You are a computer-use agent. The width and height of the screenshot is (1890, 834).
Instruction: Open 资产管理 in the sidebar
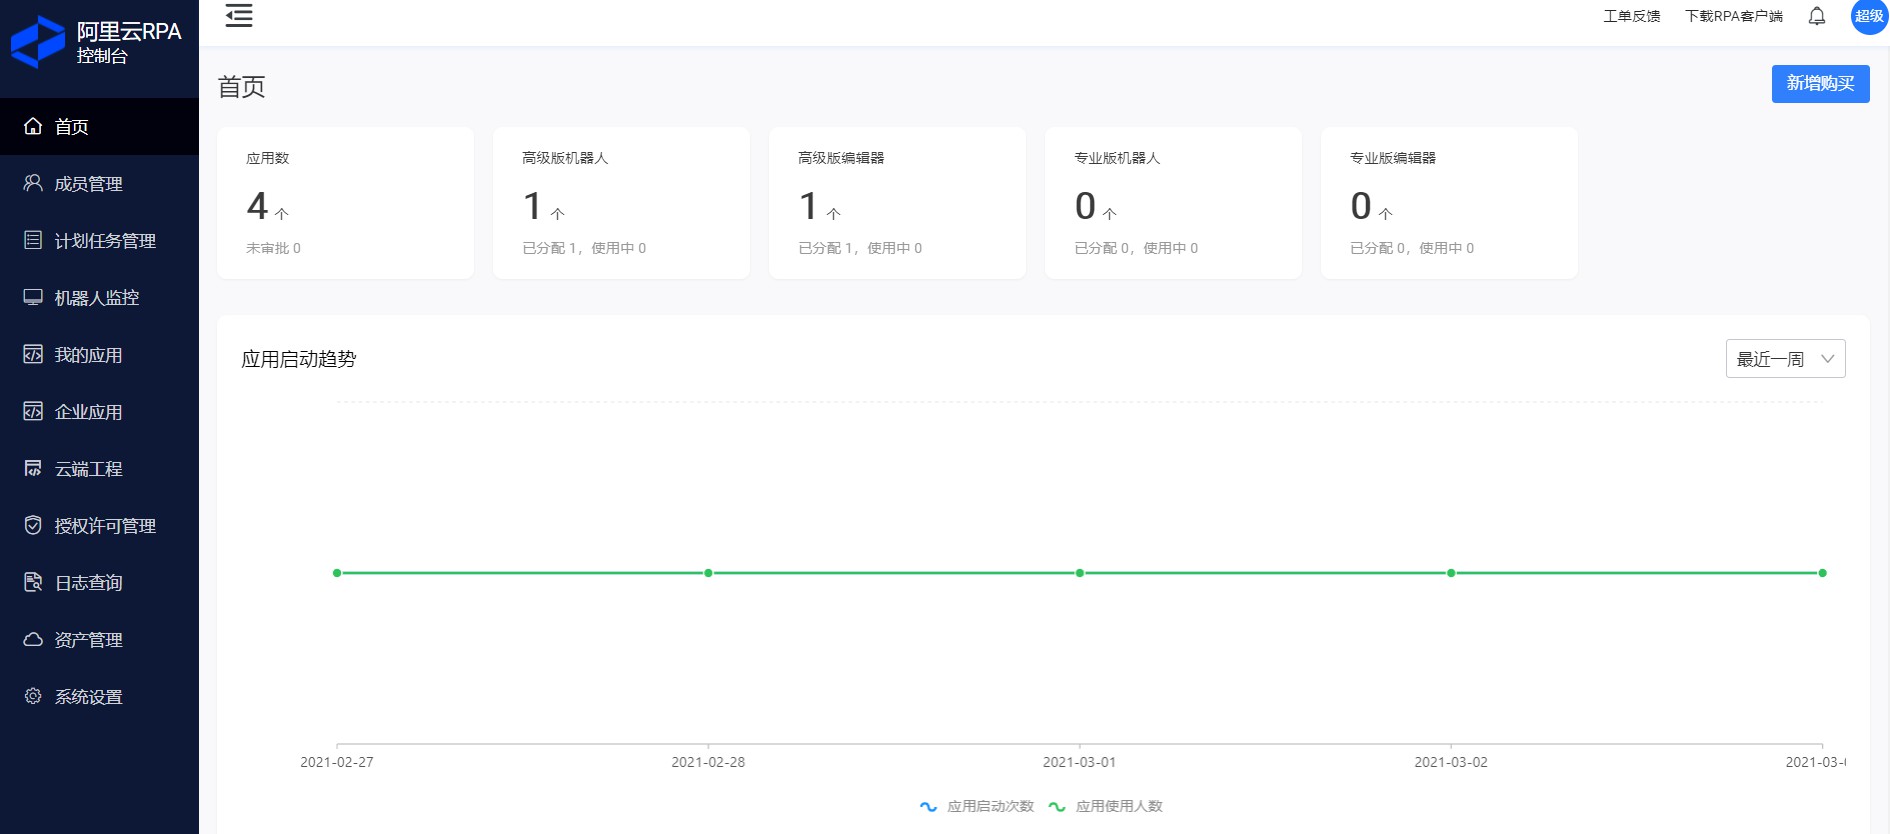(99, 639)
